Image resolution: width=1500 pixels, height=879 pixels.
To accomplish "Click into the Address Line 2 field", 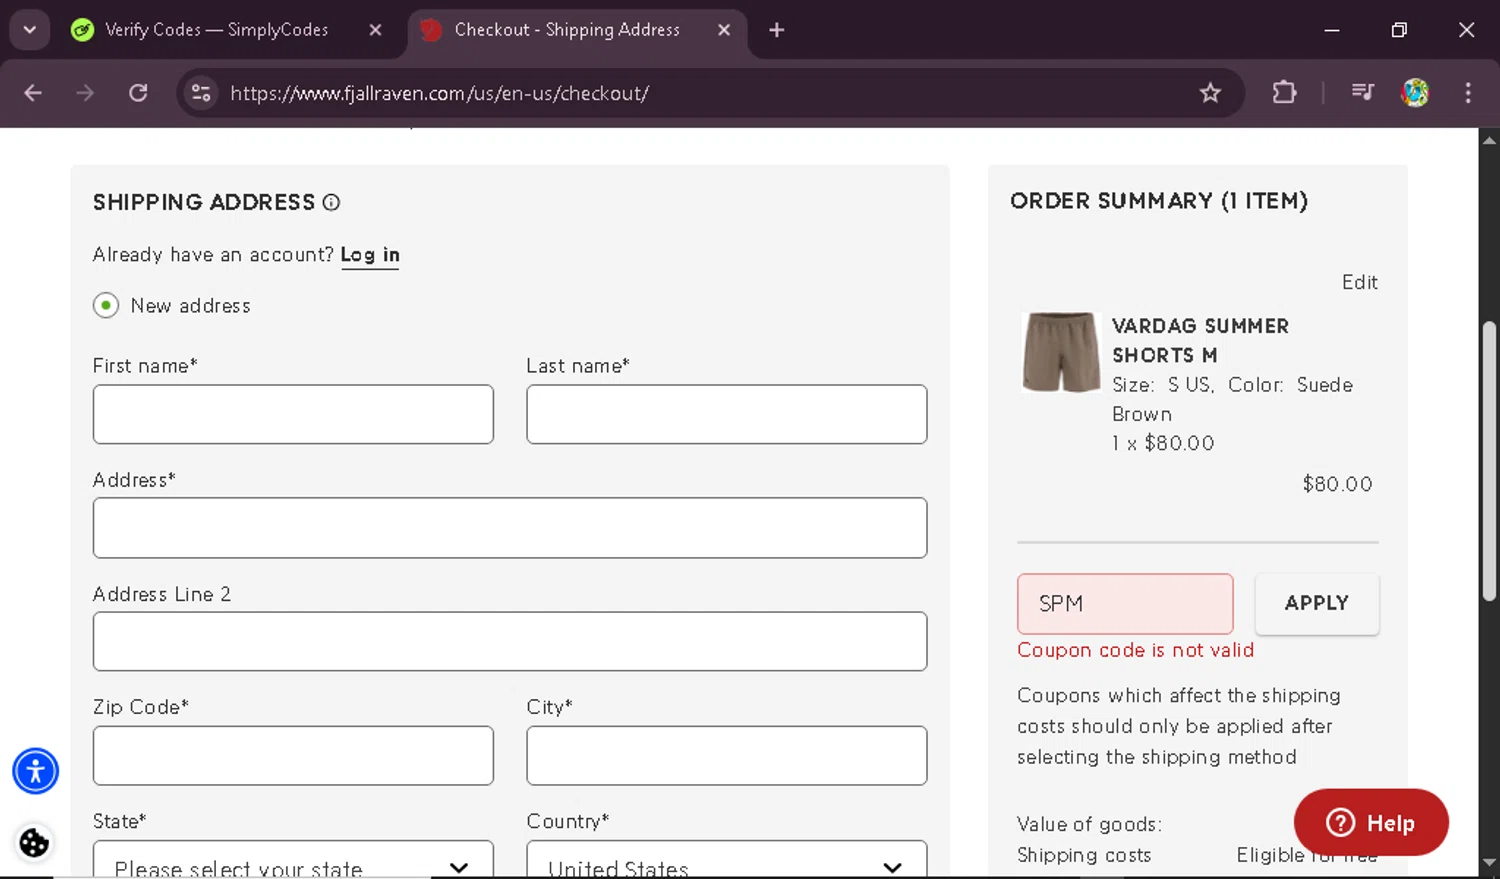I will (510, 641).
